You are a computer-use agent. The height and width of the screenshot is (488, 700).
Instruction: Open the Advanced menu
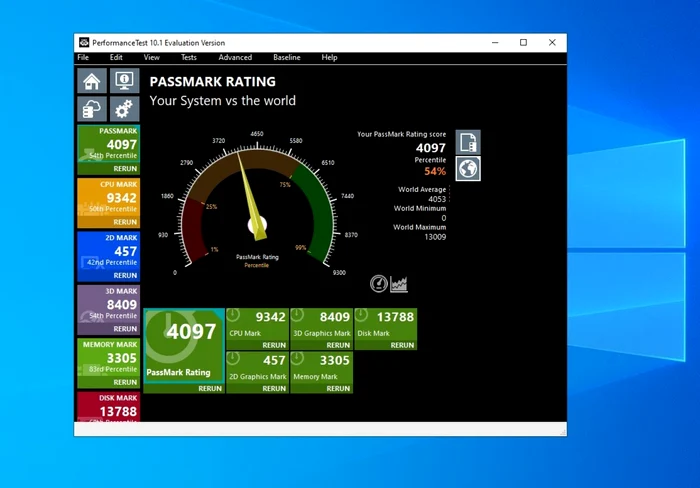click(x=235, y=57)
